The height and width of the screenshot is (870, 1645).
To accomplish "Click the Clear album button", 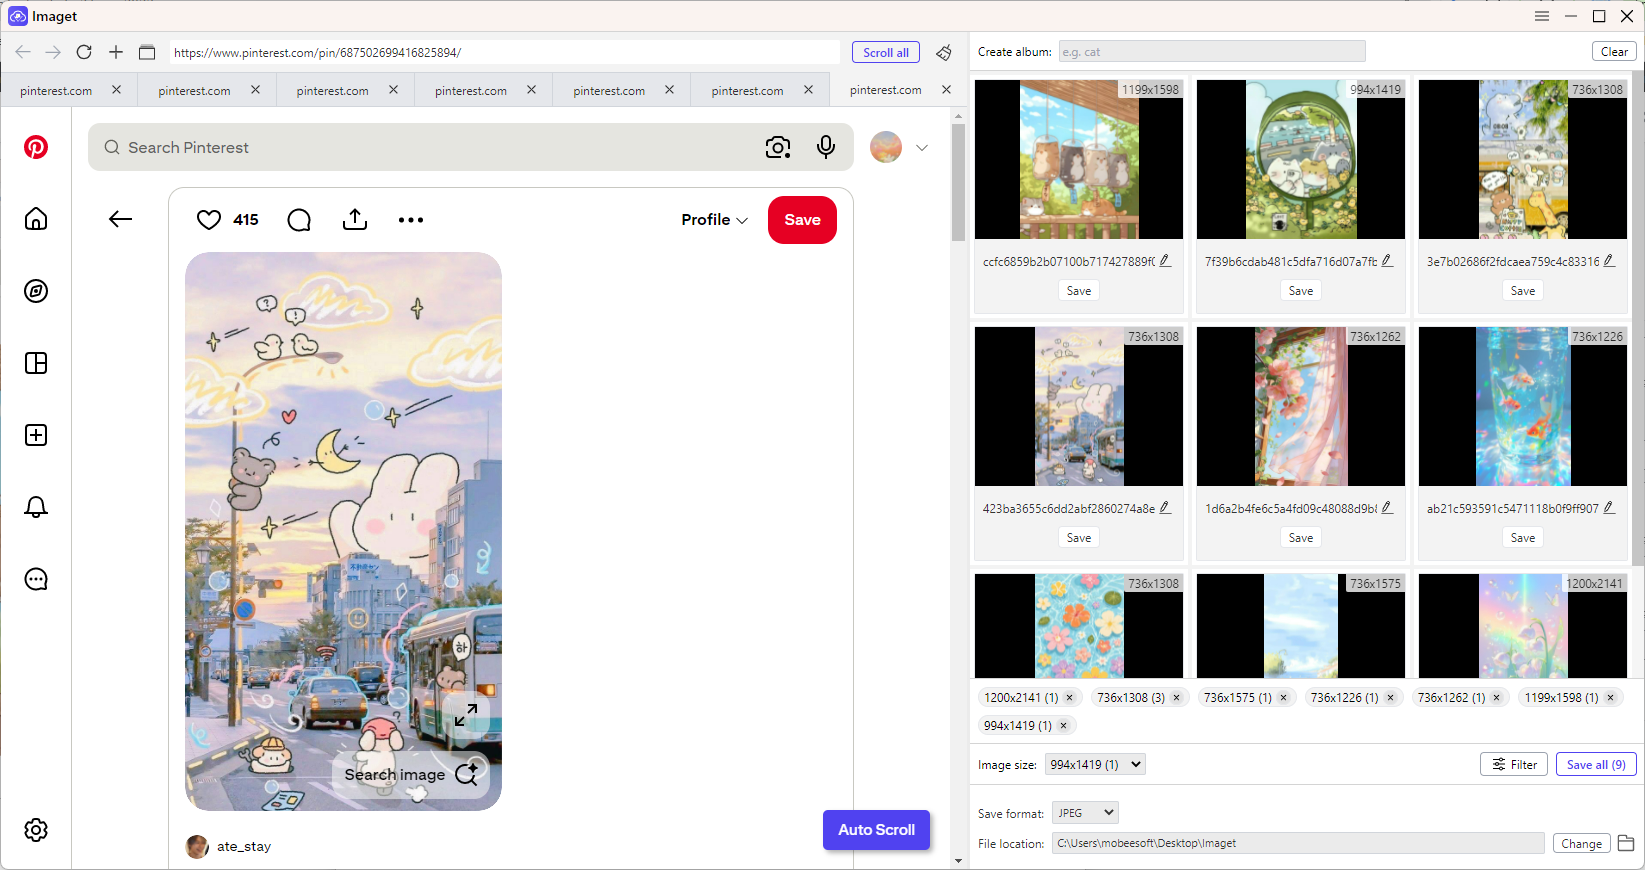I will pyautogui.click(x=1614, y=51).
